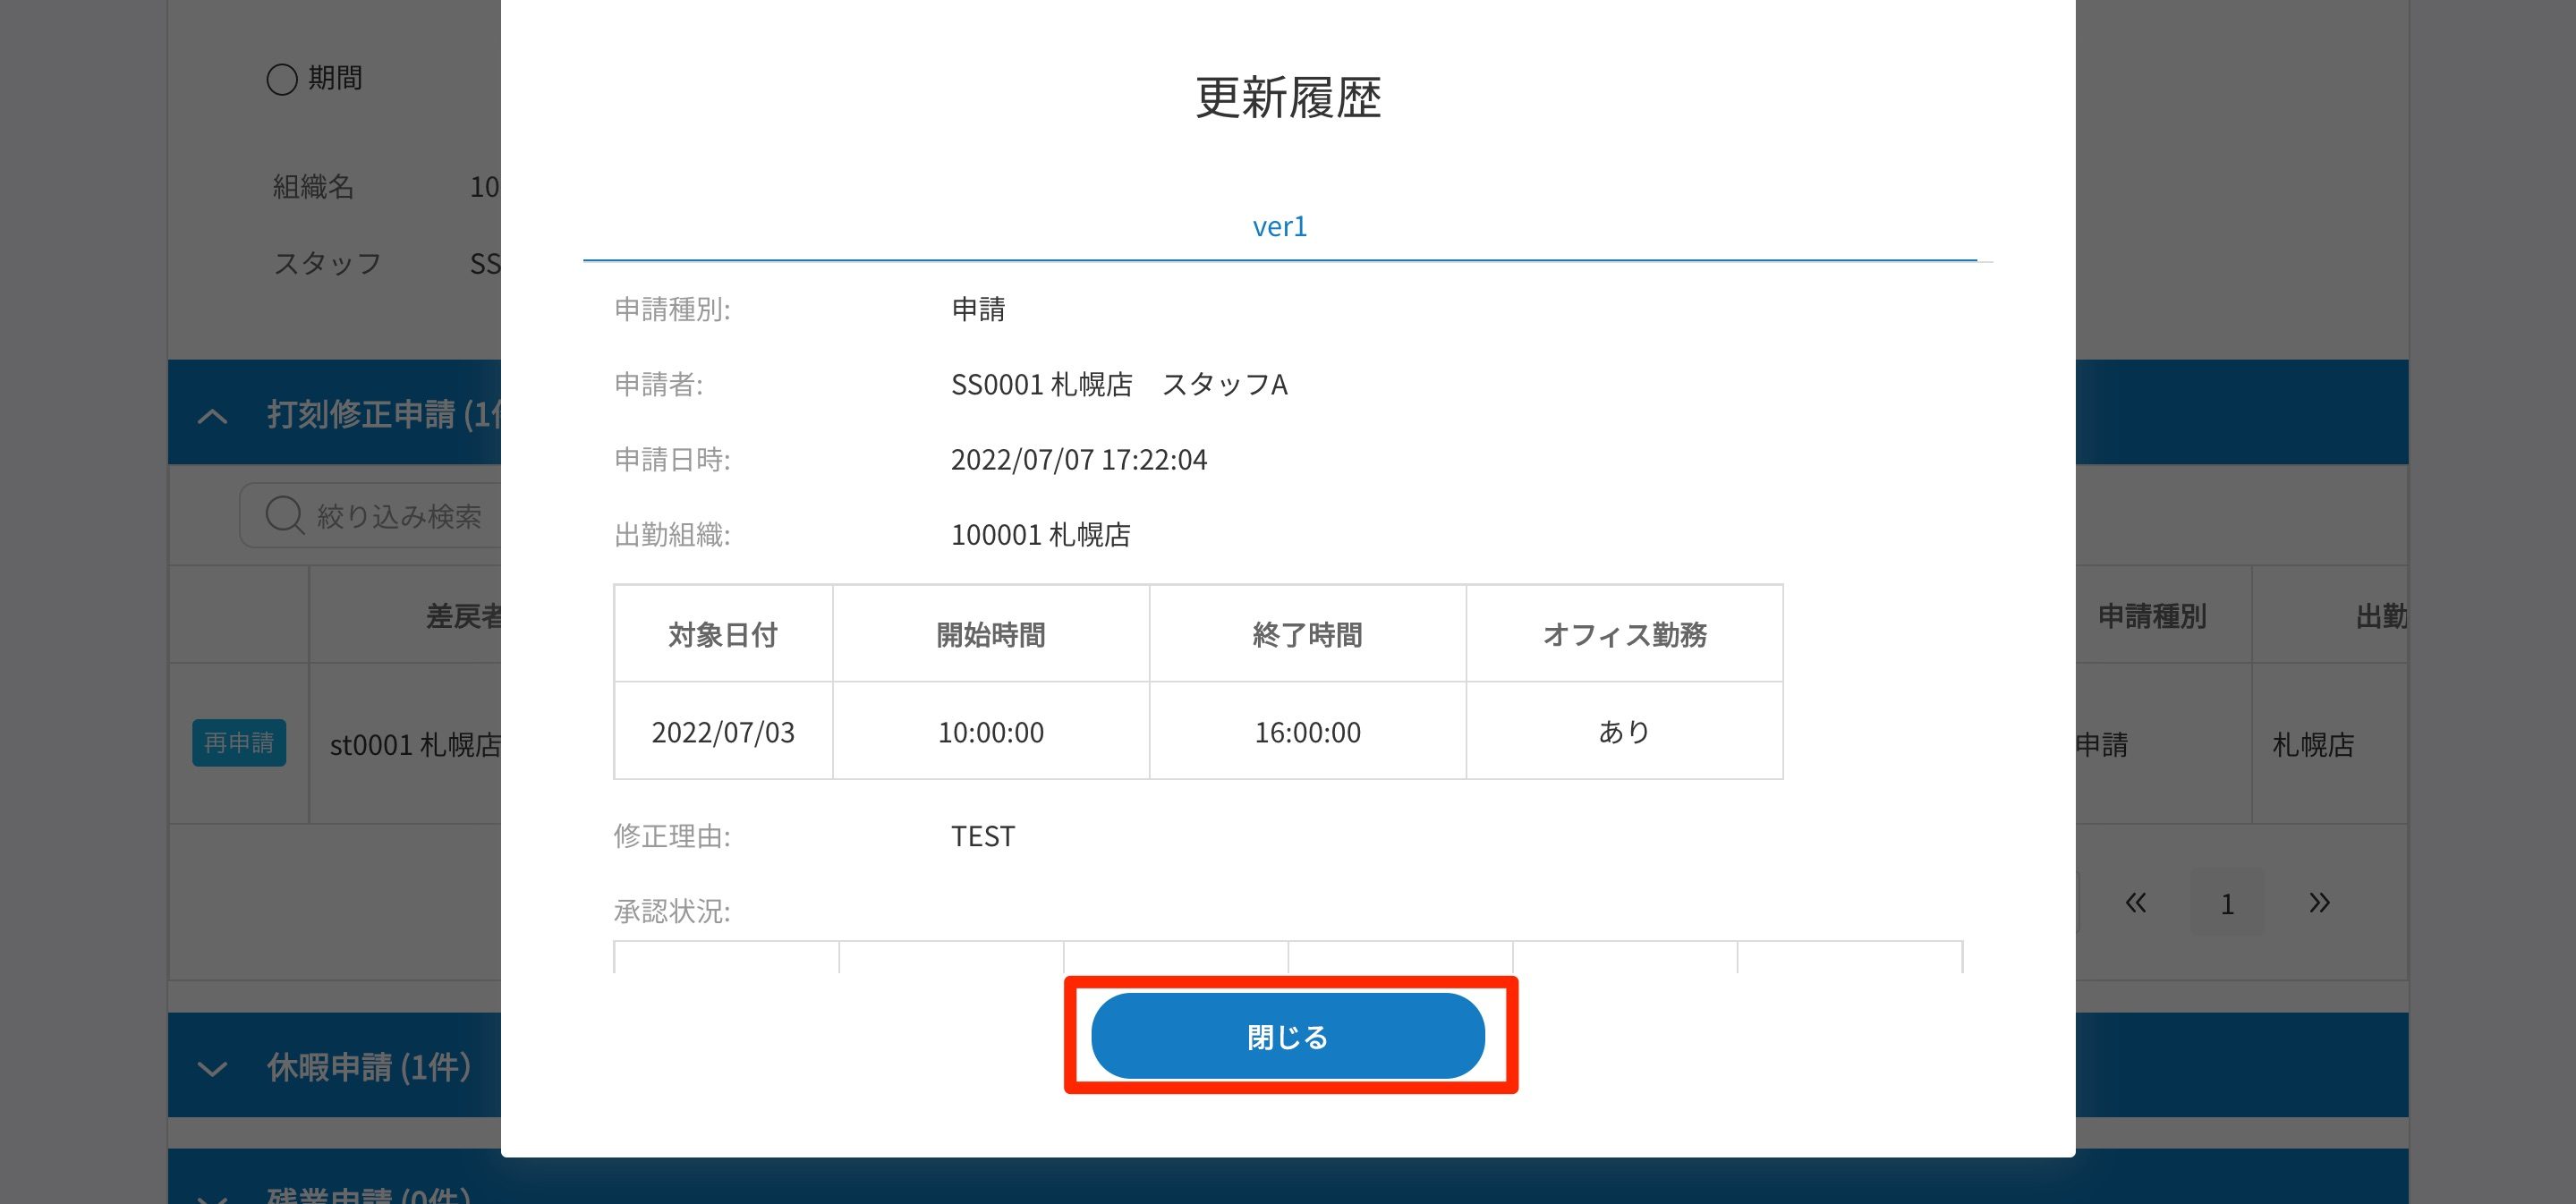
Task: Click the 再申請 badge button
Action: (x=239, y=743)
